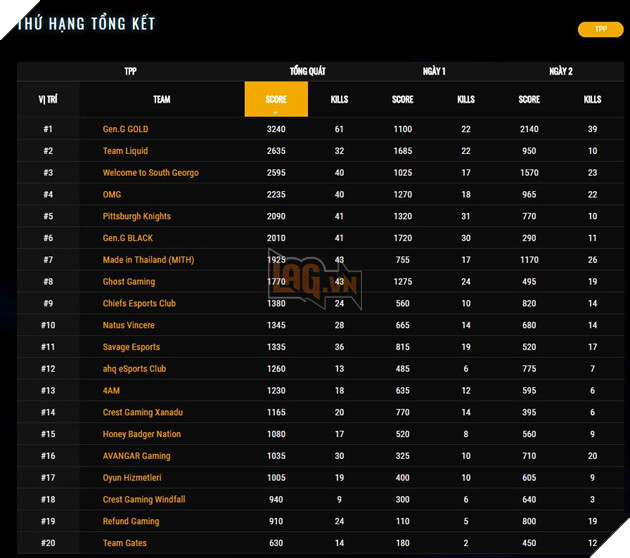Click Natus Vincere overall score 1345
This screenshot has height=558, width=630.
click(276, 325)
